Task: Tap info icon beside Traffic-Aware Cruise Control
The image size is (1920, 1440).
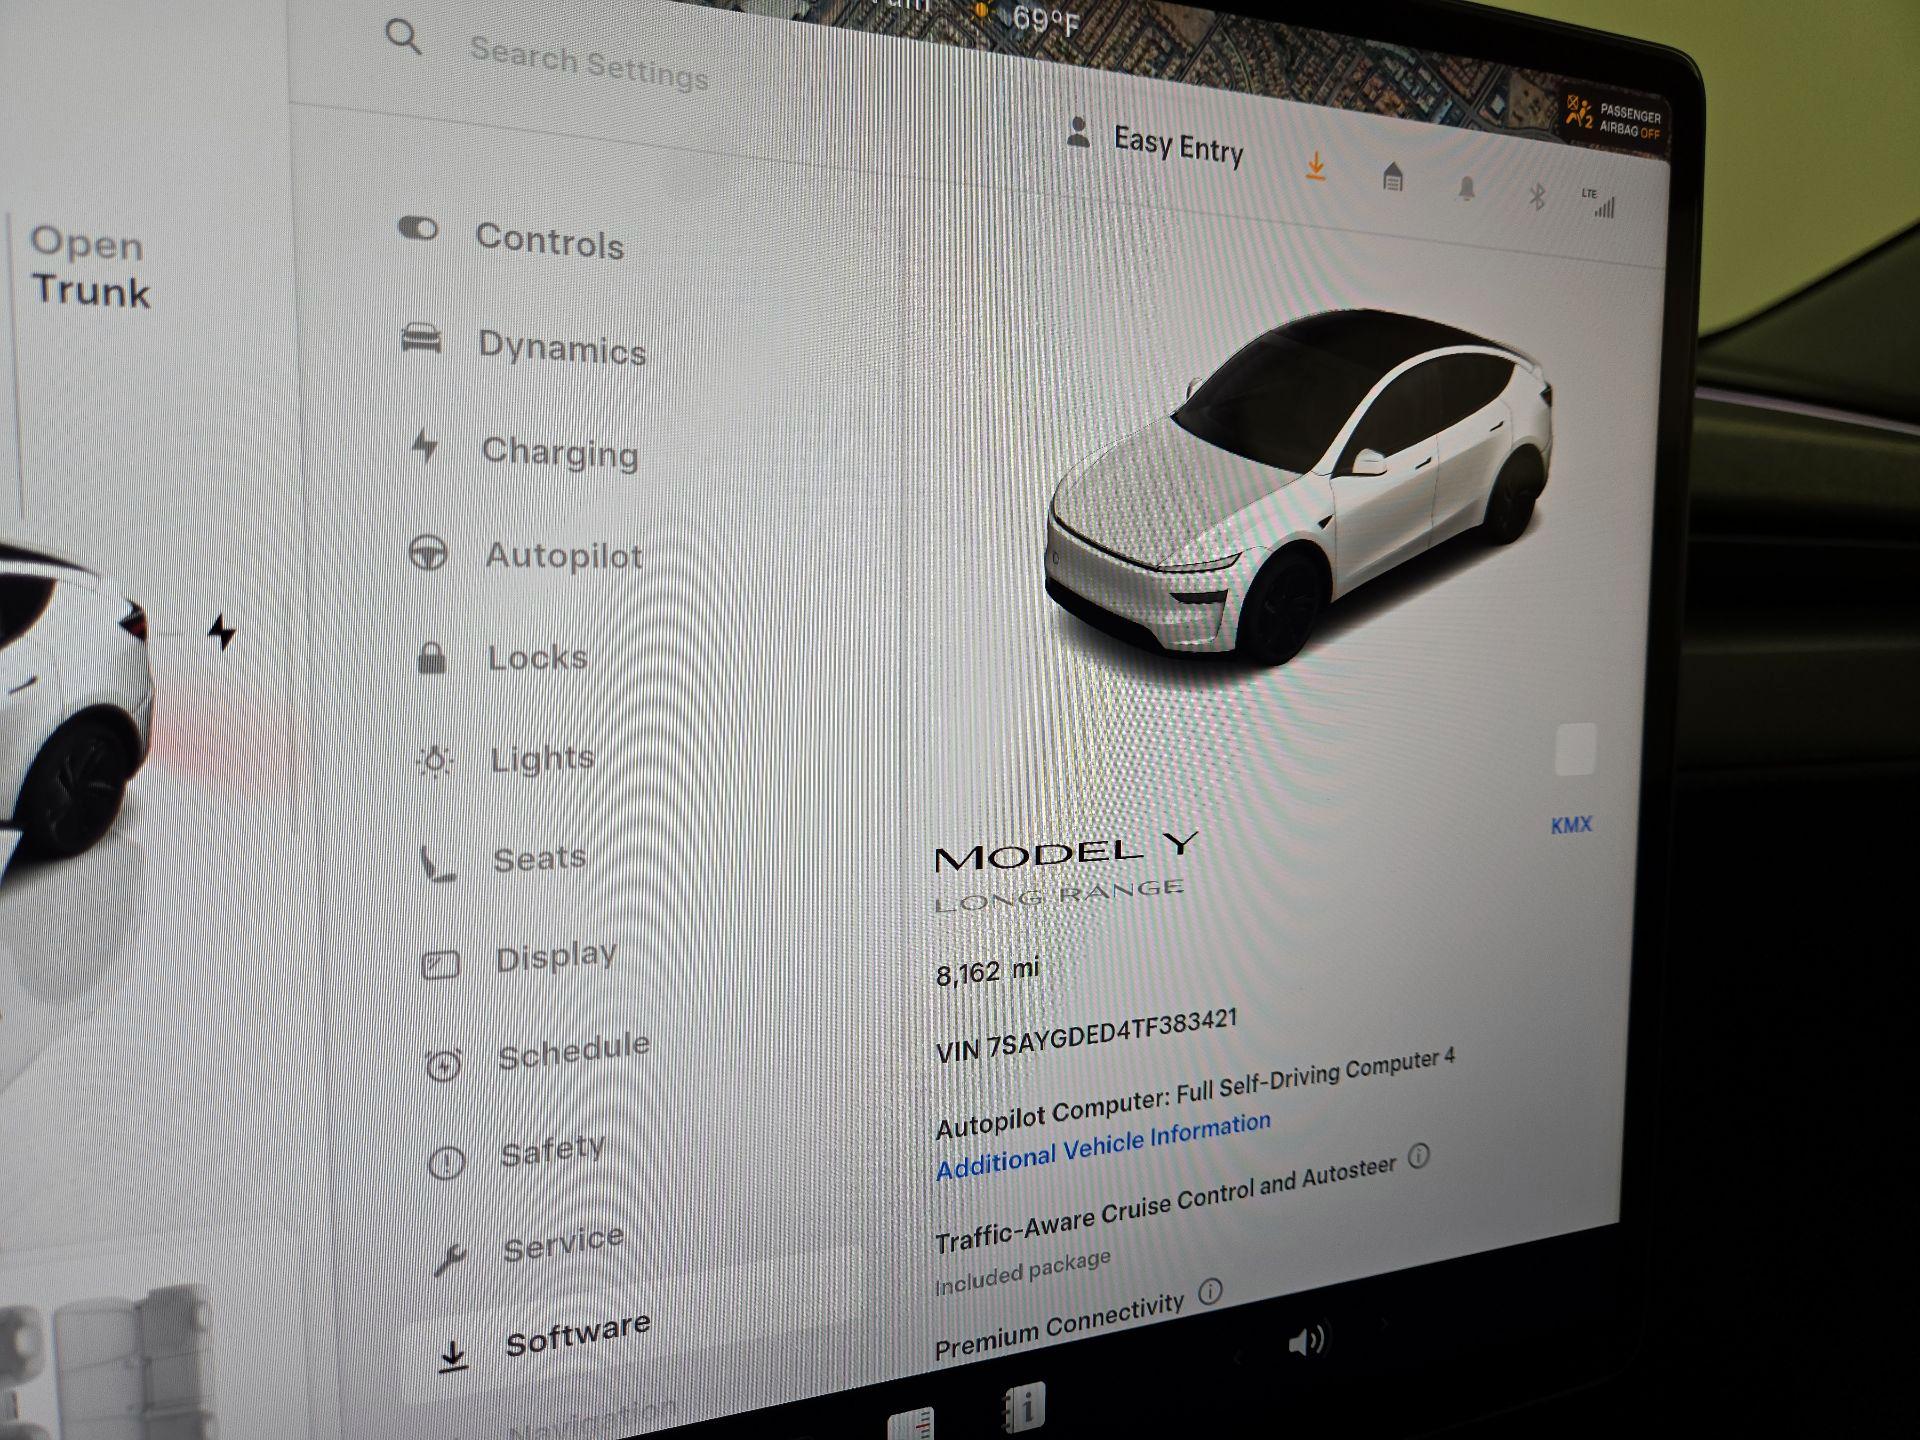Action: point(1419,1157)
